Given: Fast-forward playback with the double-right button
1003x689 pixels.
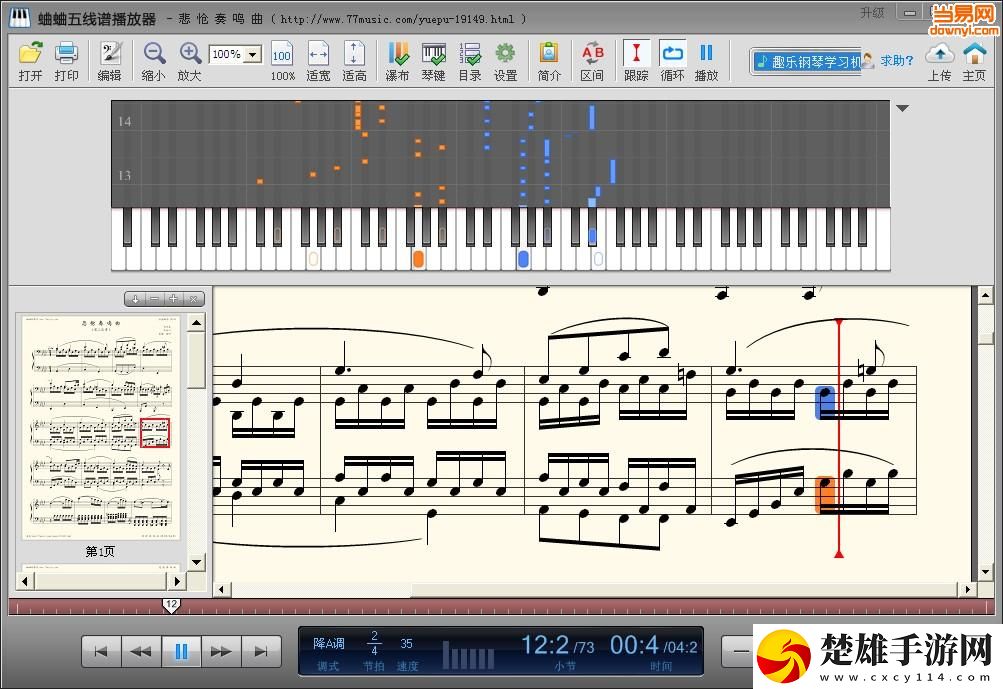Looking at the screenshot, I should pos(221,652).
